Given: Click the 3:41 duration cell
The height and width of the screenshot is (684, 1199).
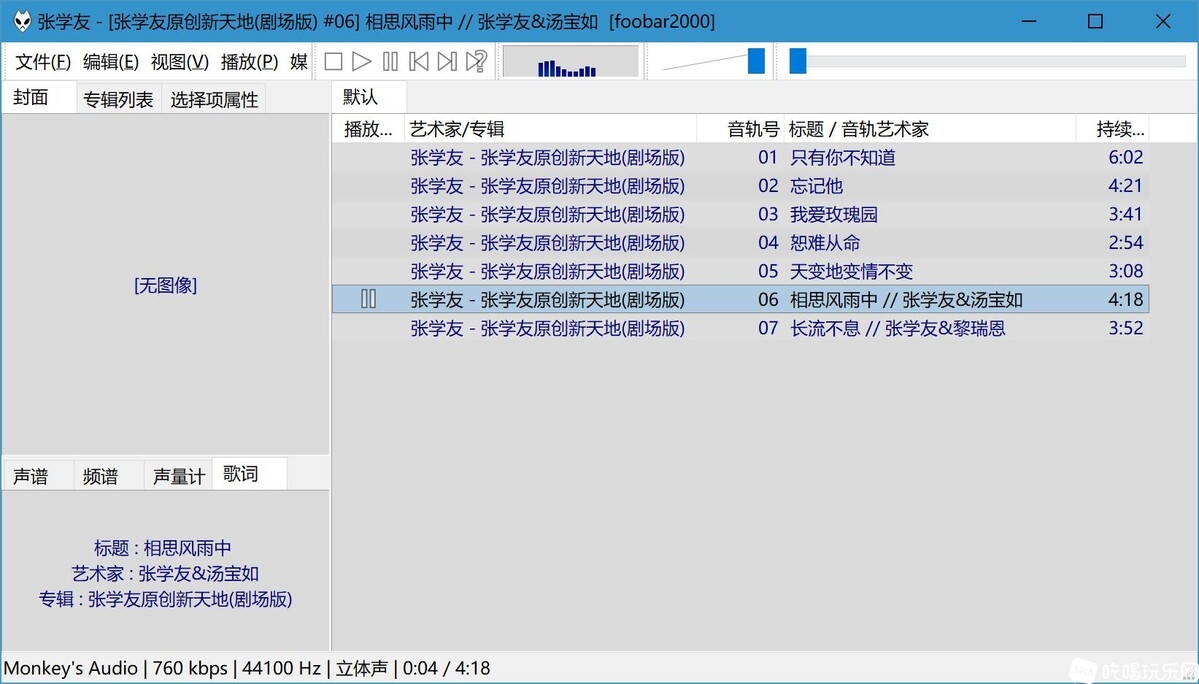Looking at the screenshot, I should [1126, 214].
